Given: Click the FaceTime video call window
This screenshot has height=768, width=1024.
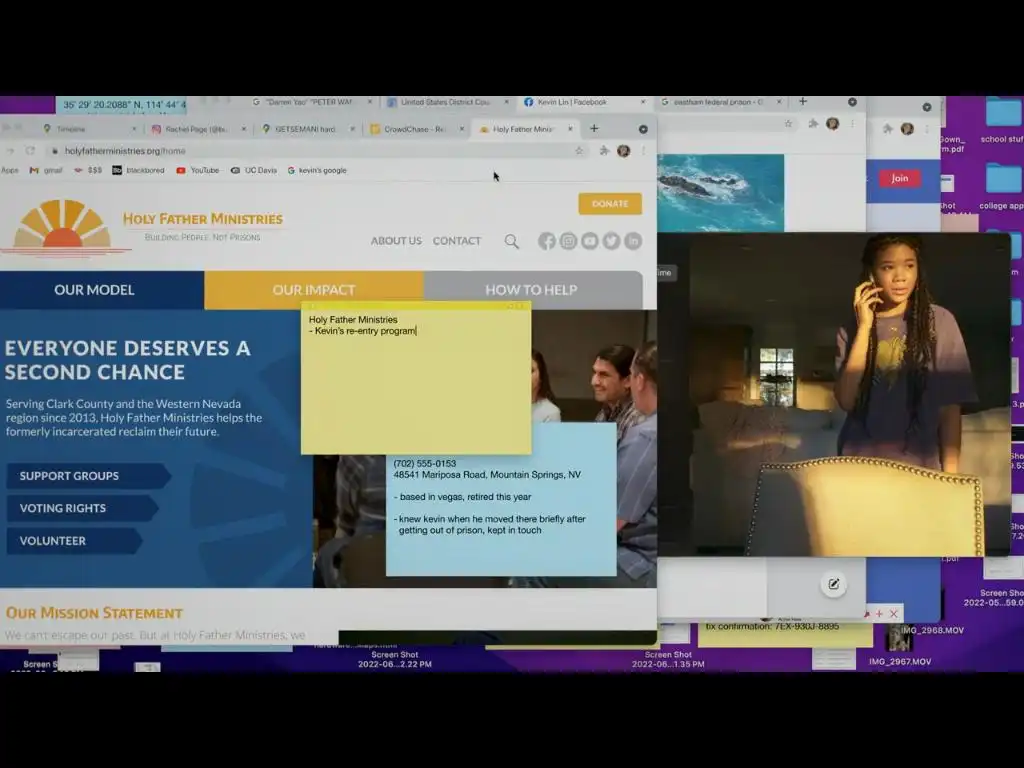Looking at the screenshot, I should [833, 394].
